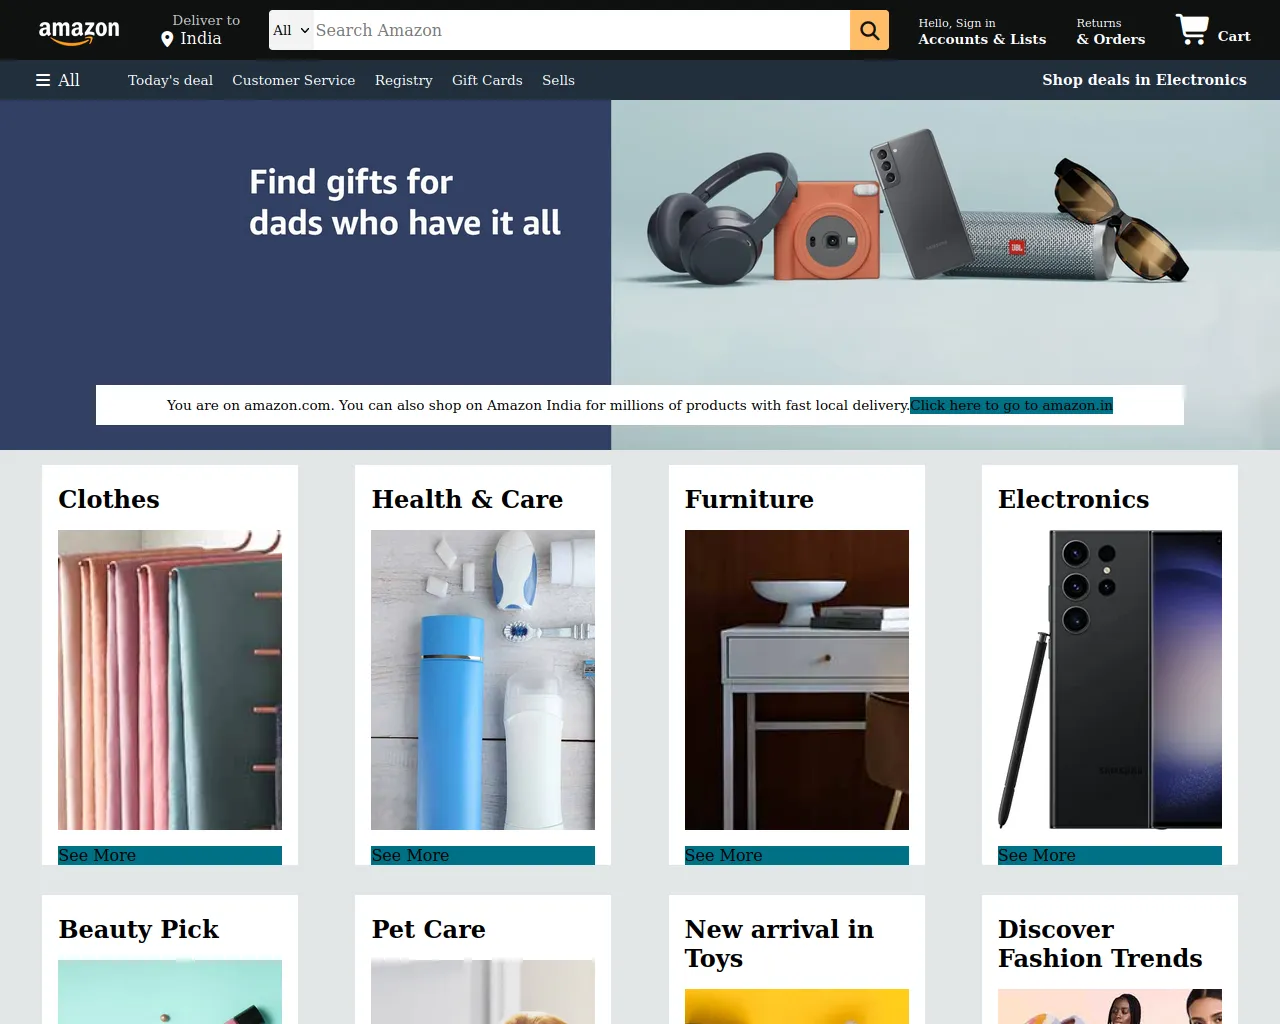This screenshot has width=1280, height=1024.
Task: Click Shop deals in Electronics
Action: (x=1144, y=80)
